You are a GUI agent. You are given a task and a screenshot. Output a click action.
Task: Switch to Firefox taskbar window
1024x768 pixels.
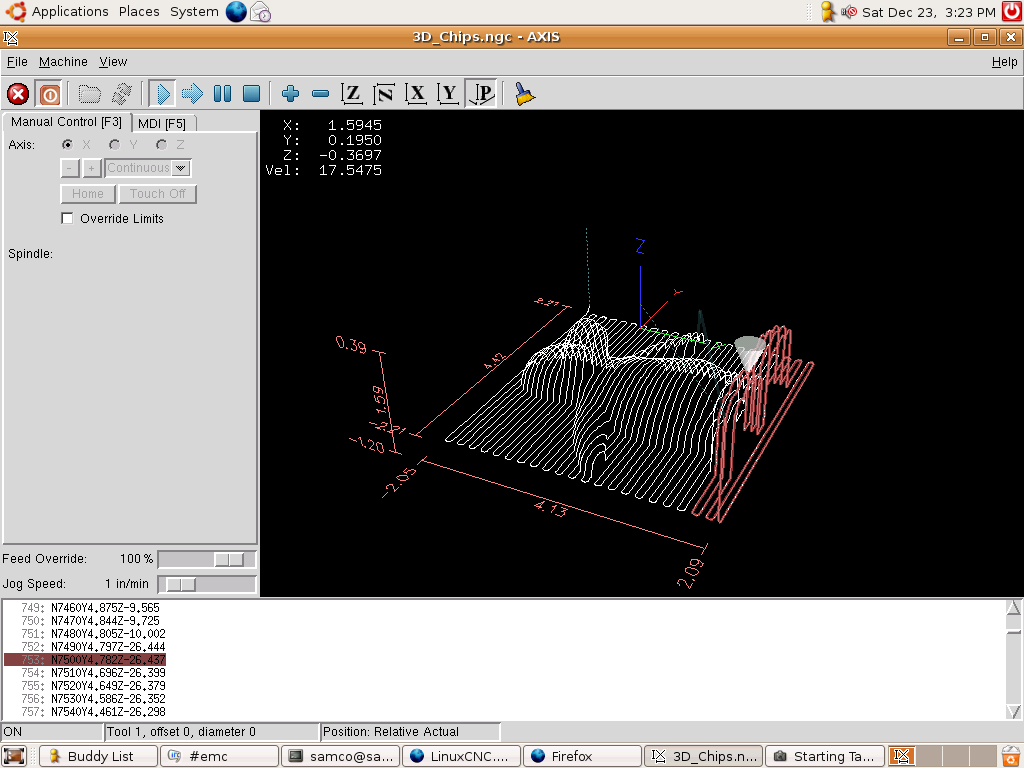click(583, 756)
